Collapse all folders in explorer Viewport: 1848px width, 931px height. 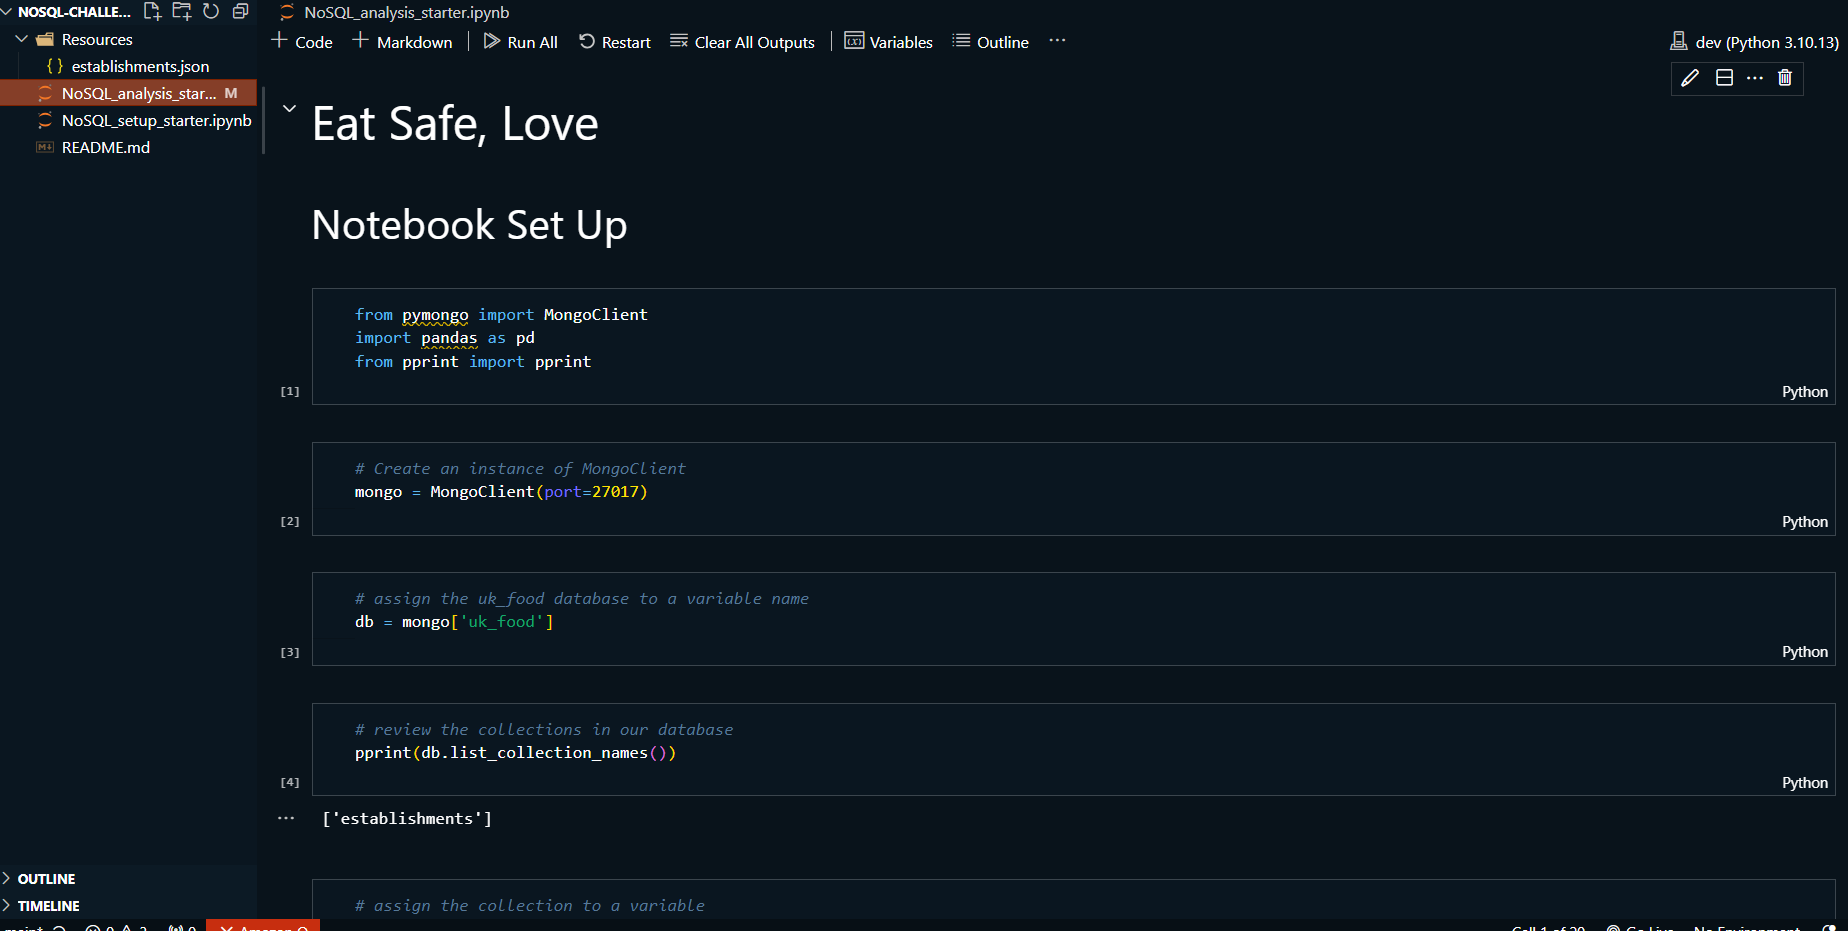pyautogui.click(x=240, y=12)
